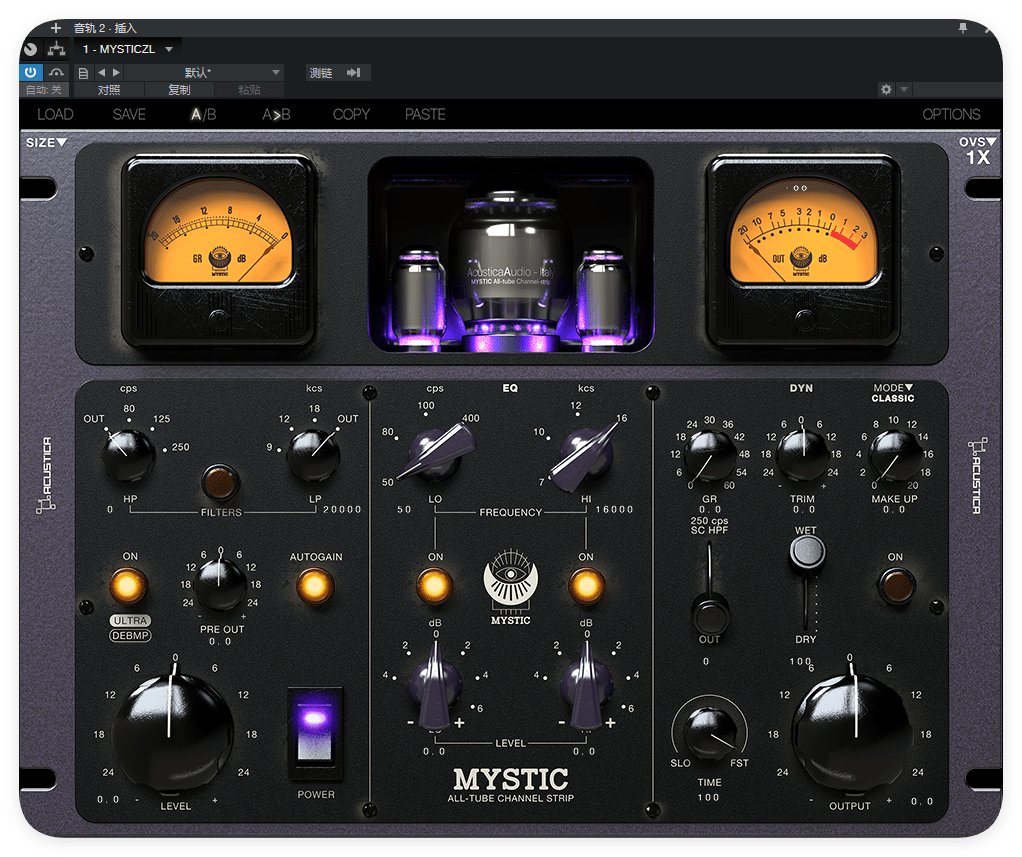The height and width of the screenshot is (857, 1022).
Task: Click the large input LEVEL knob
Action: (172, 733)
